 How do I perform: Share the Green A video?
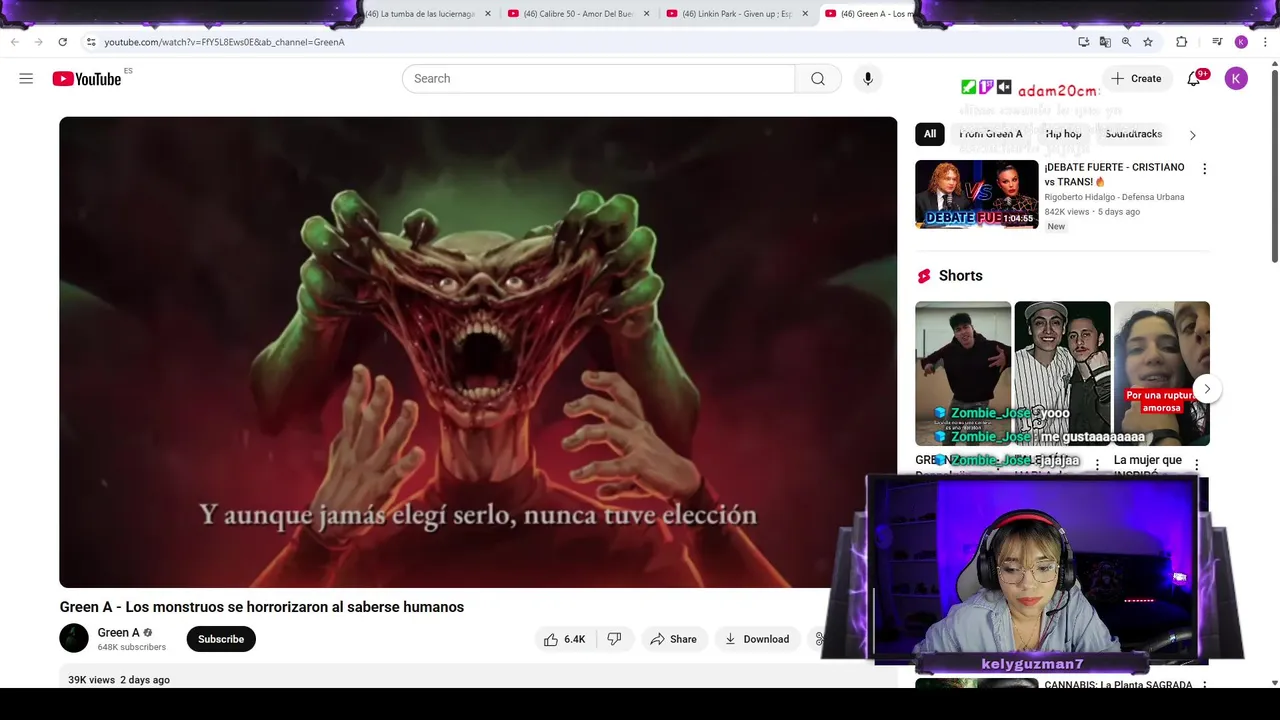click(674, 639)
